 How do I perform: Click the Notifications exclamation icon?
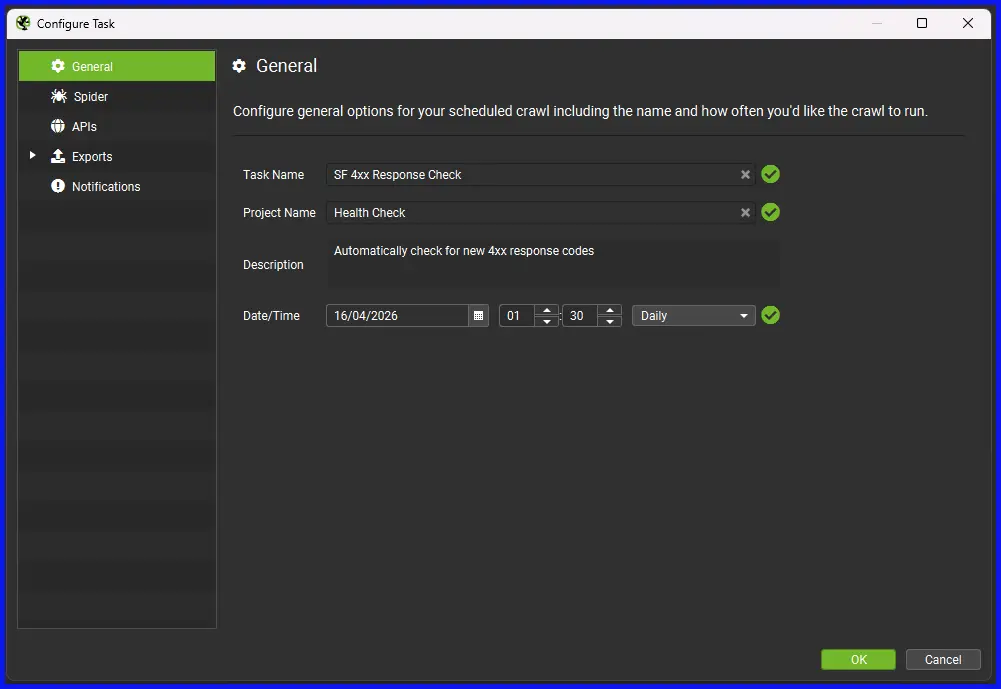[58, 186]
